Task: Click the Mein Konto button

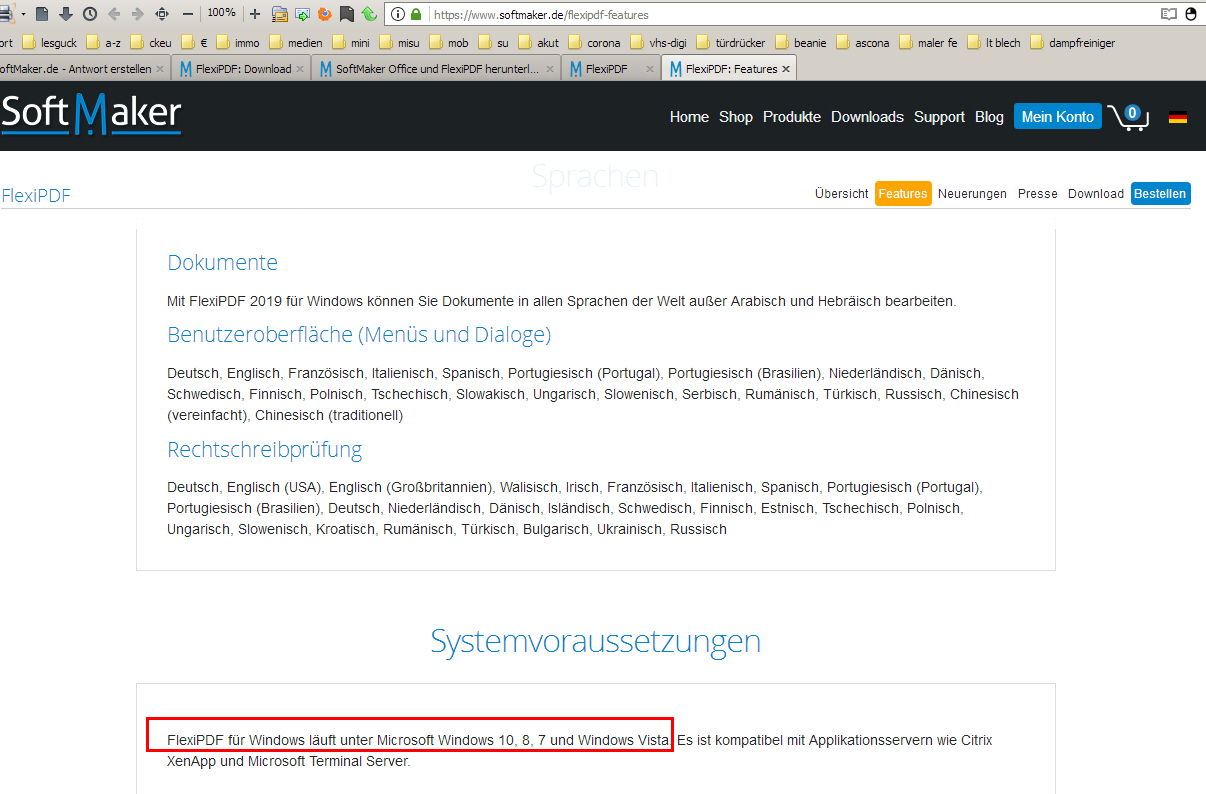Action: point(1058,116)
